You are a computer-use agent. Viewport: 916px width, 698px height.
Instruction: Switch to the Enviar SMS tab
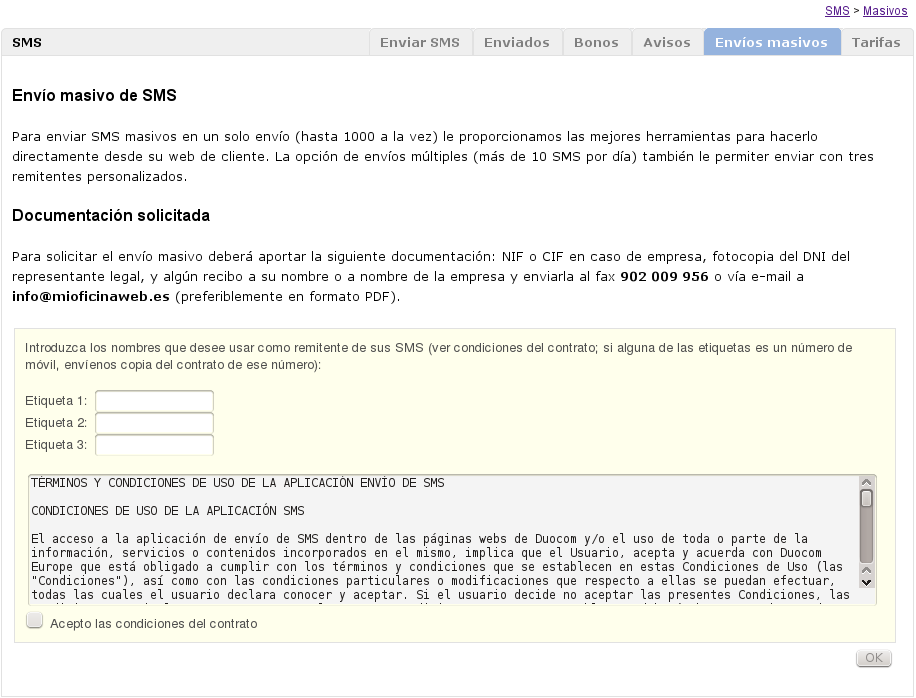tap(420, 43)
